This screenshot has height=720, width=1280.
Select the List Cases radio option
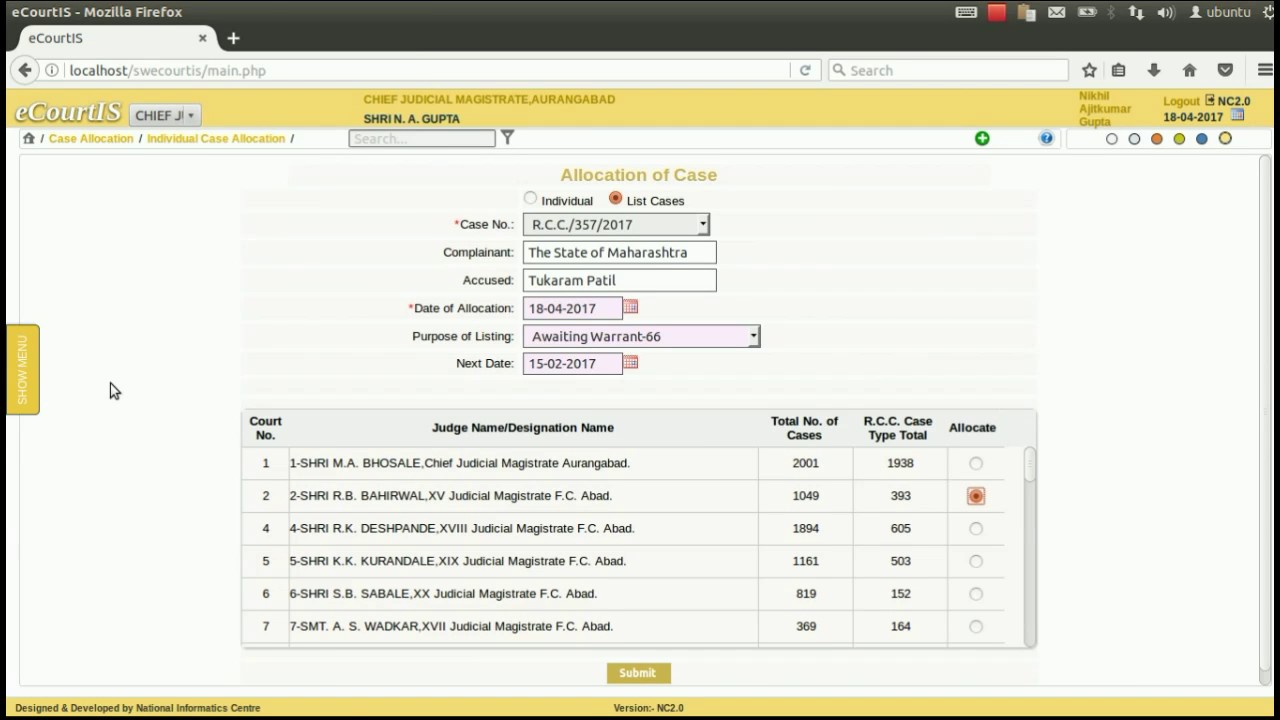(615, 199)
